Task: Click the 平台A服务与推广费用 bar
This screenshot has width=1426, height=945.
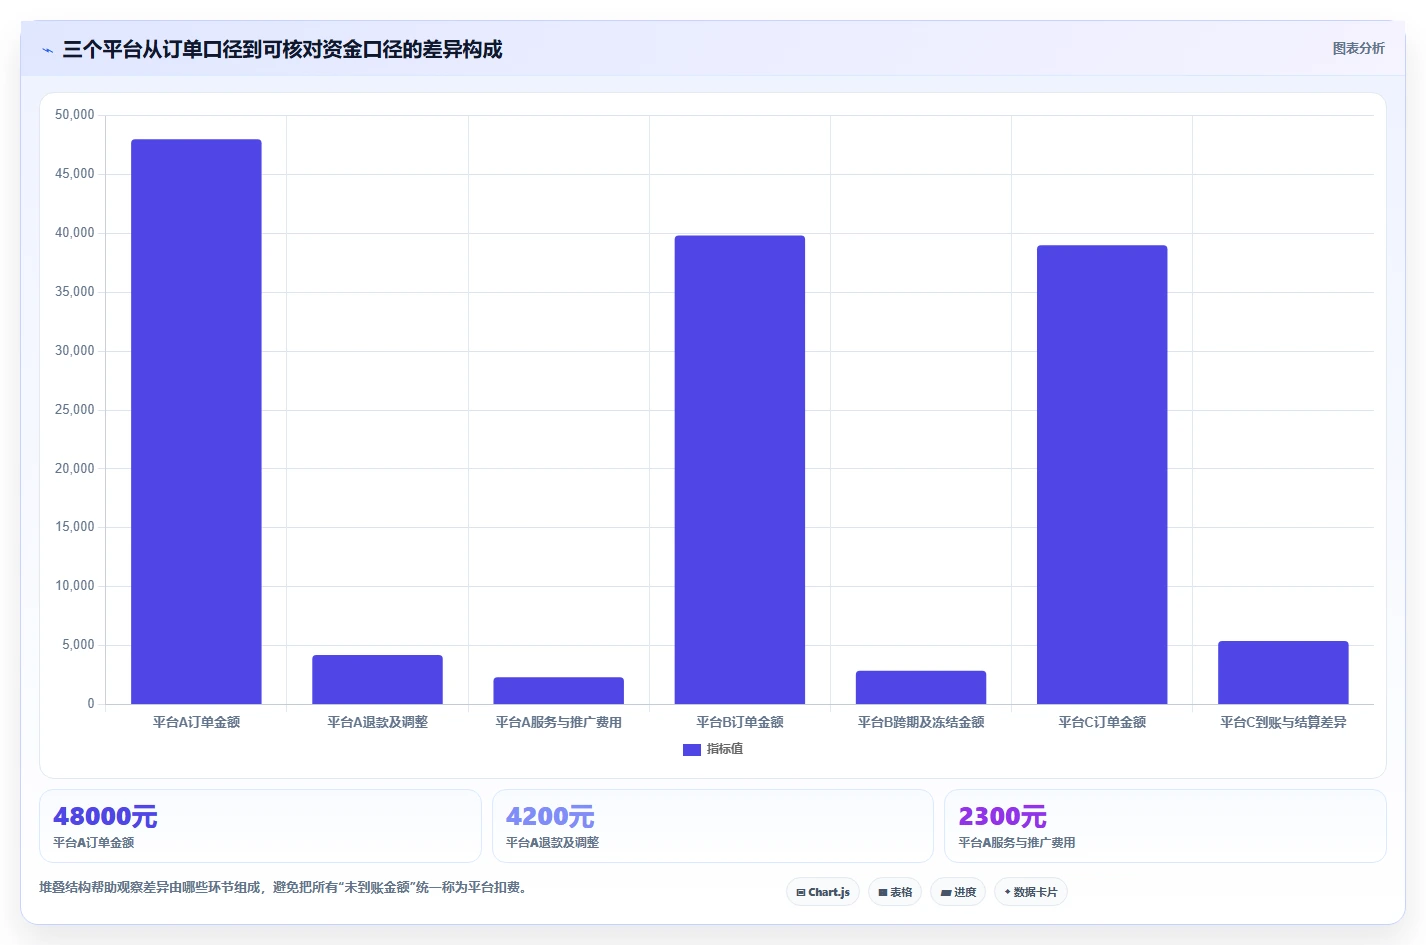Action: [558, 690]
